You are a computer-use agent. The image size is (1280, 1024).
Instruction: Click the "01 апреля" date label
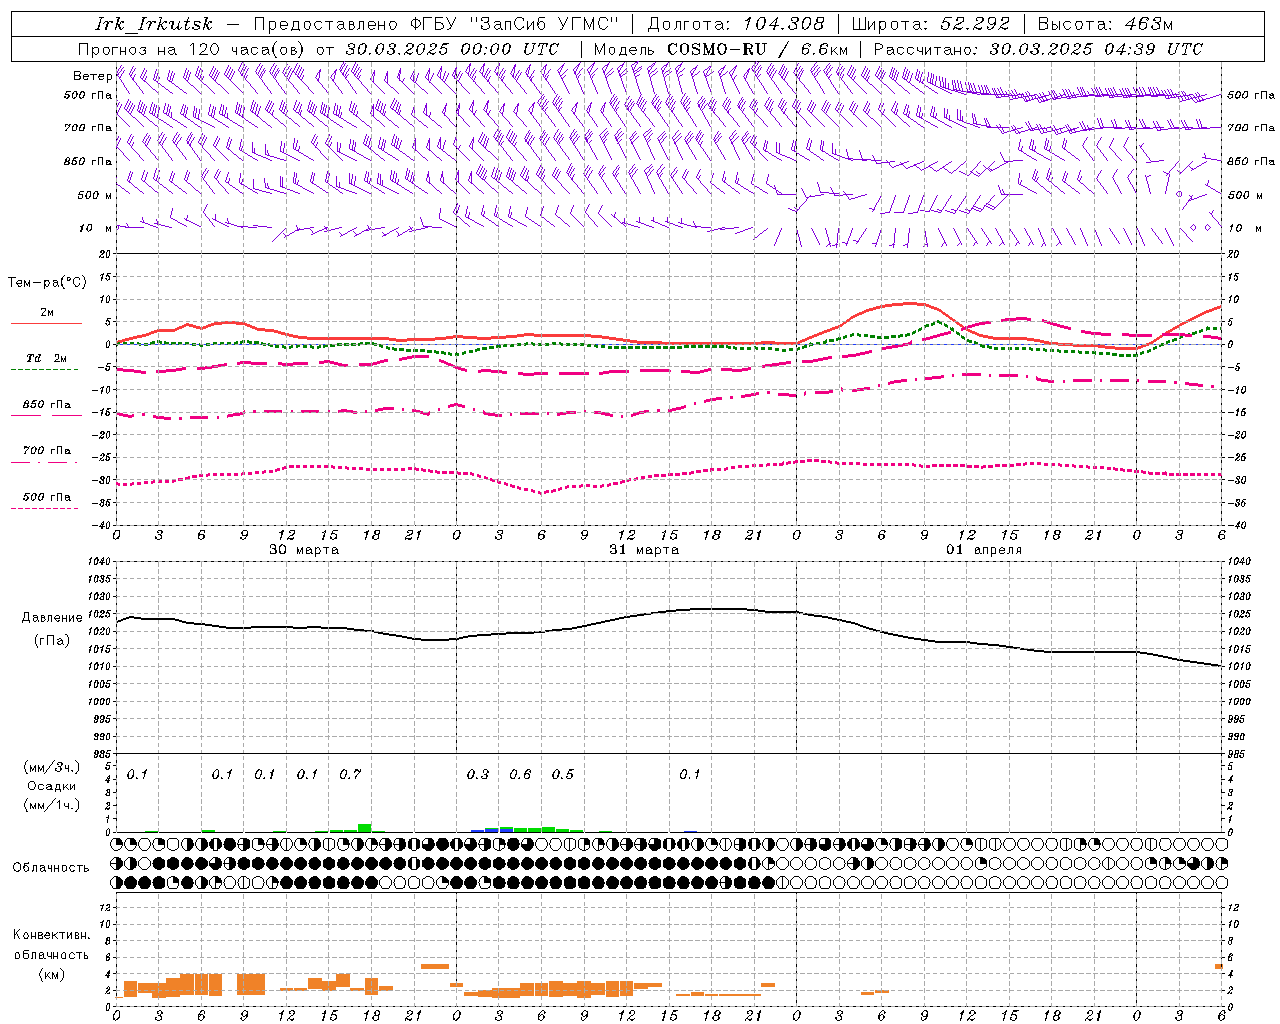(984, 550)
